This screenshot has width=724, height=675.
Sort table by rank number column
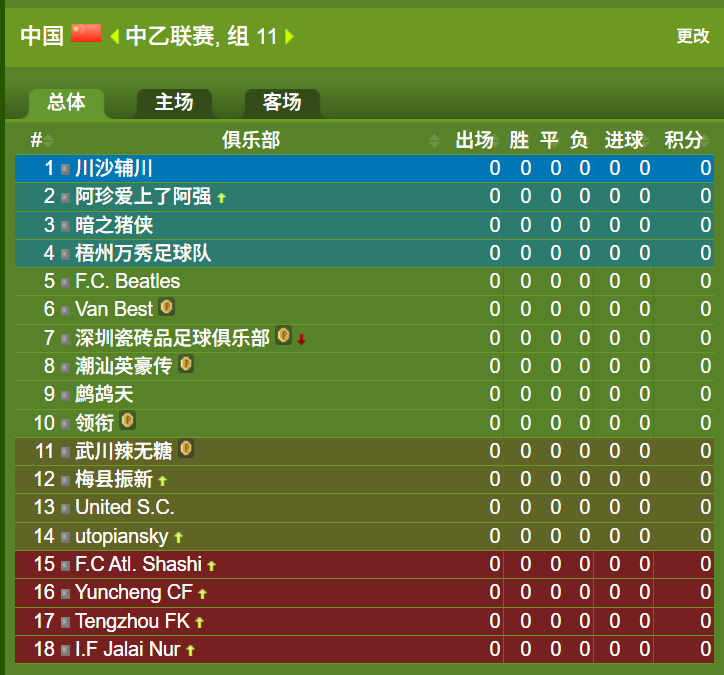pyautogui.click(x=42, y=140)
